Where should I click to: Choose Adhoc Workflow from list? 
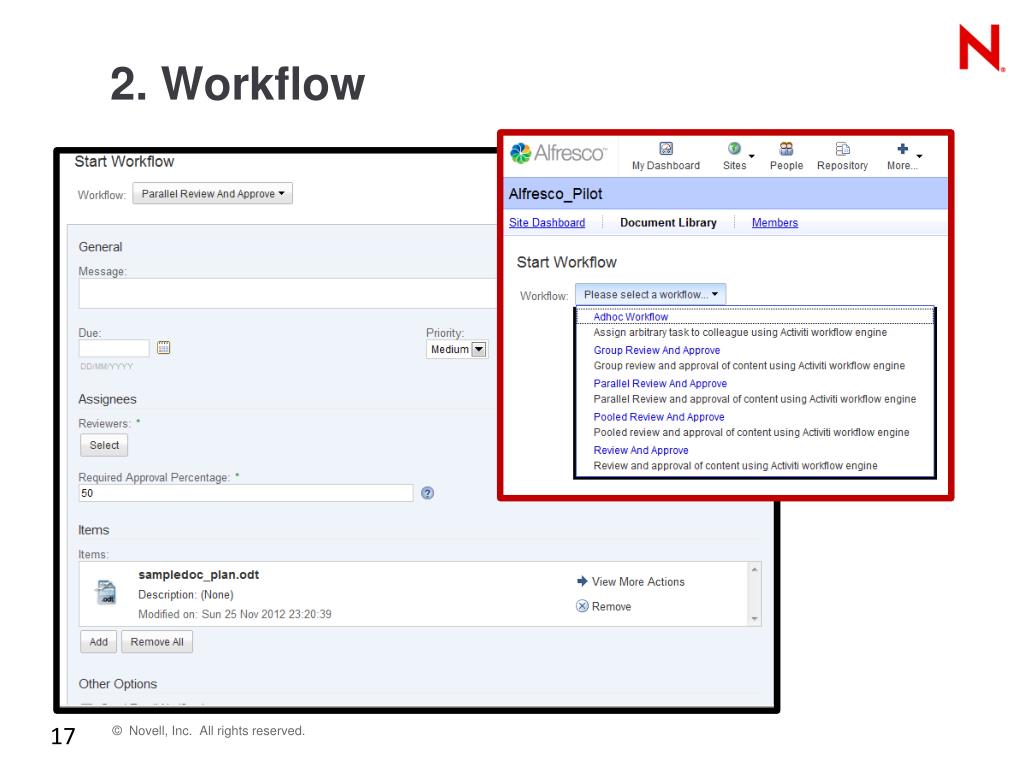630,317
